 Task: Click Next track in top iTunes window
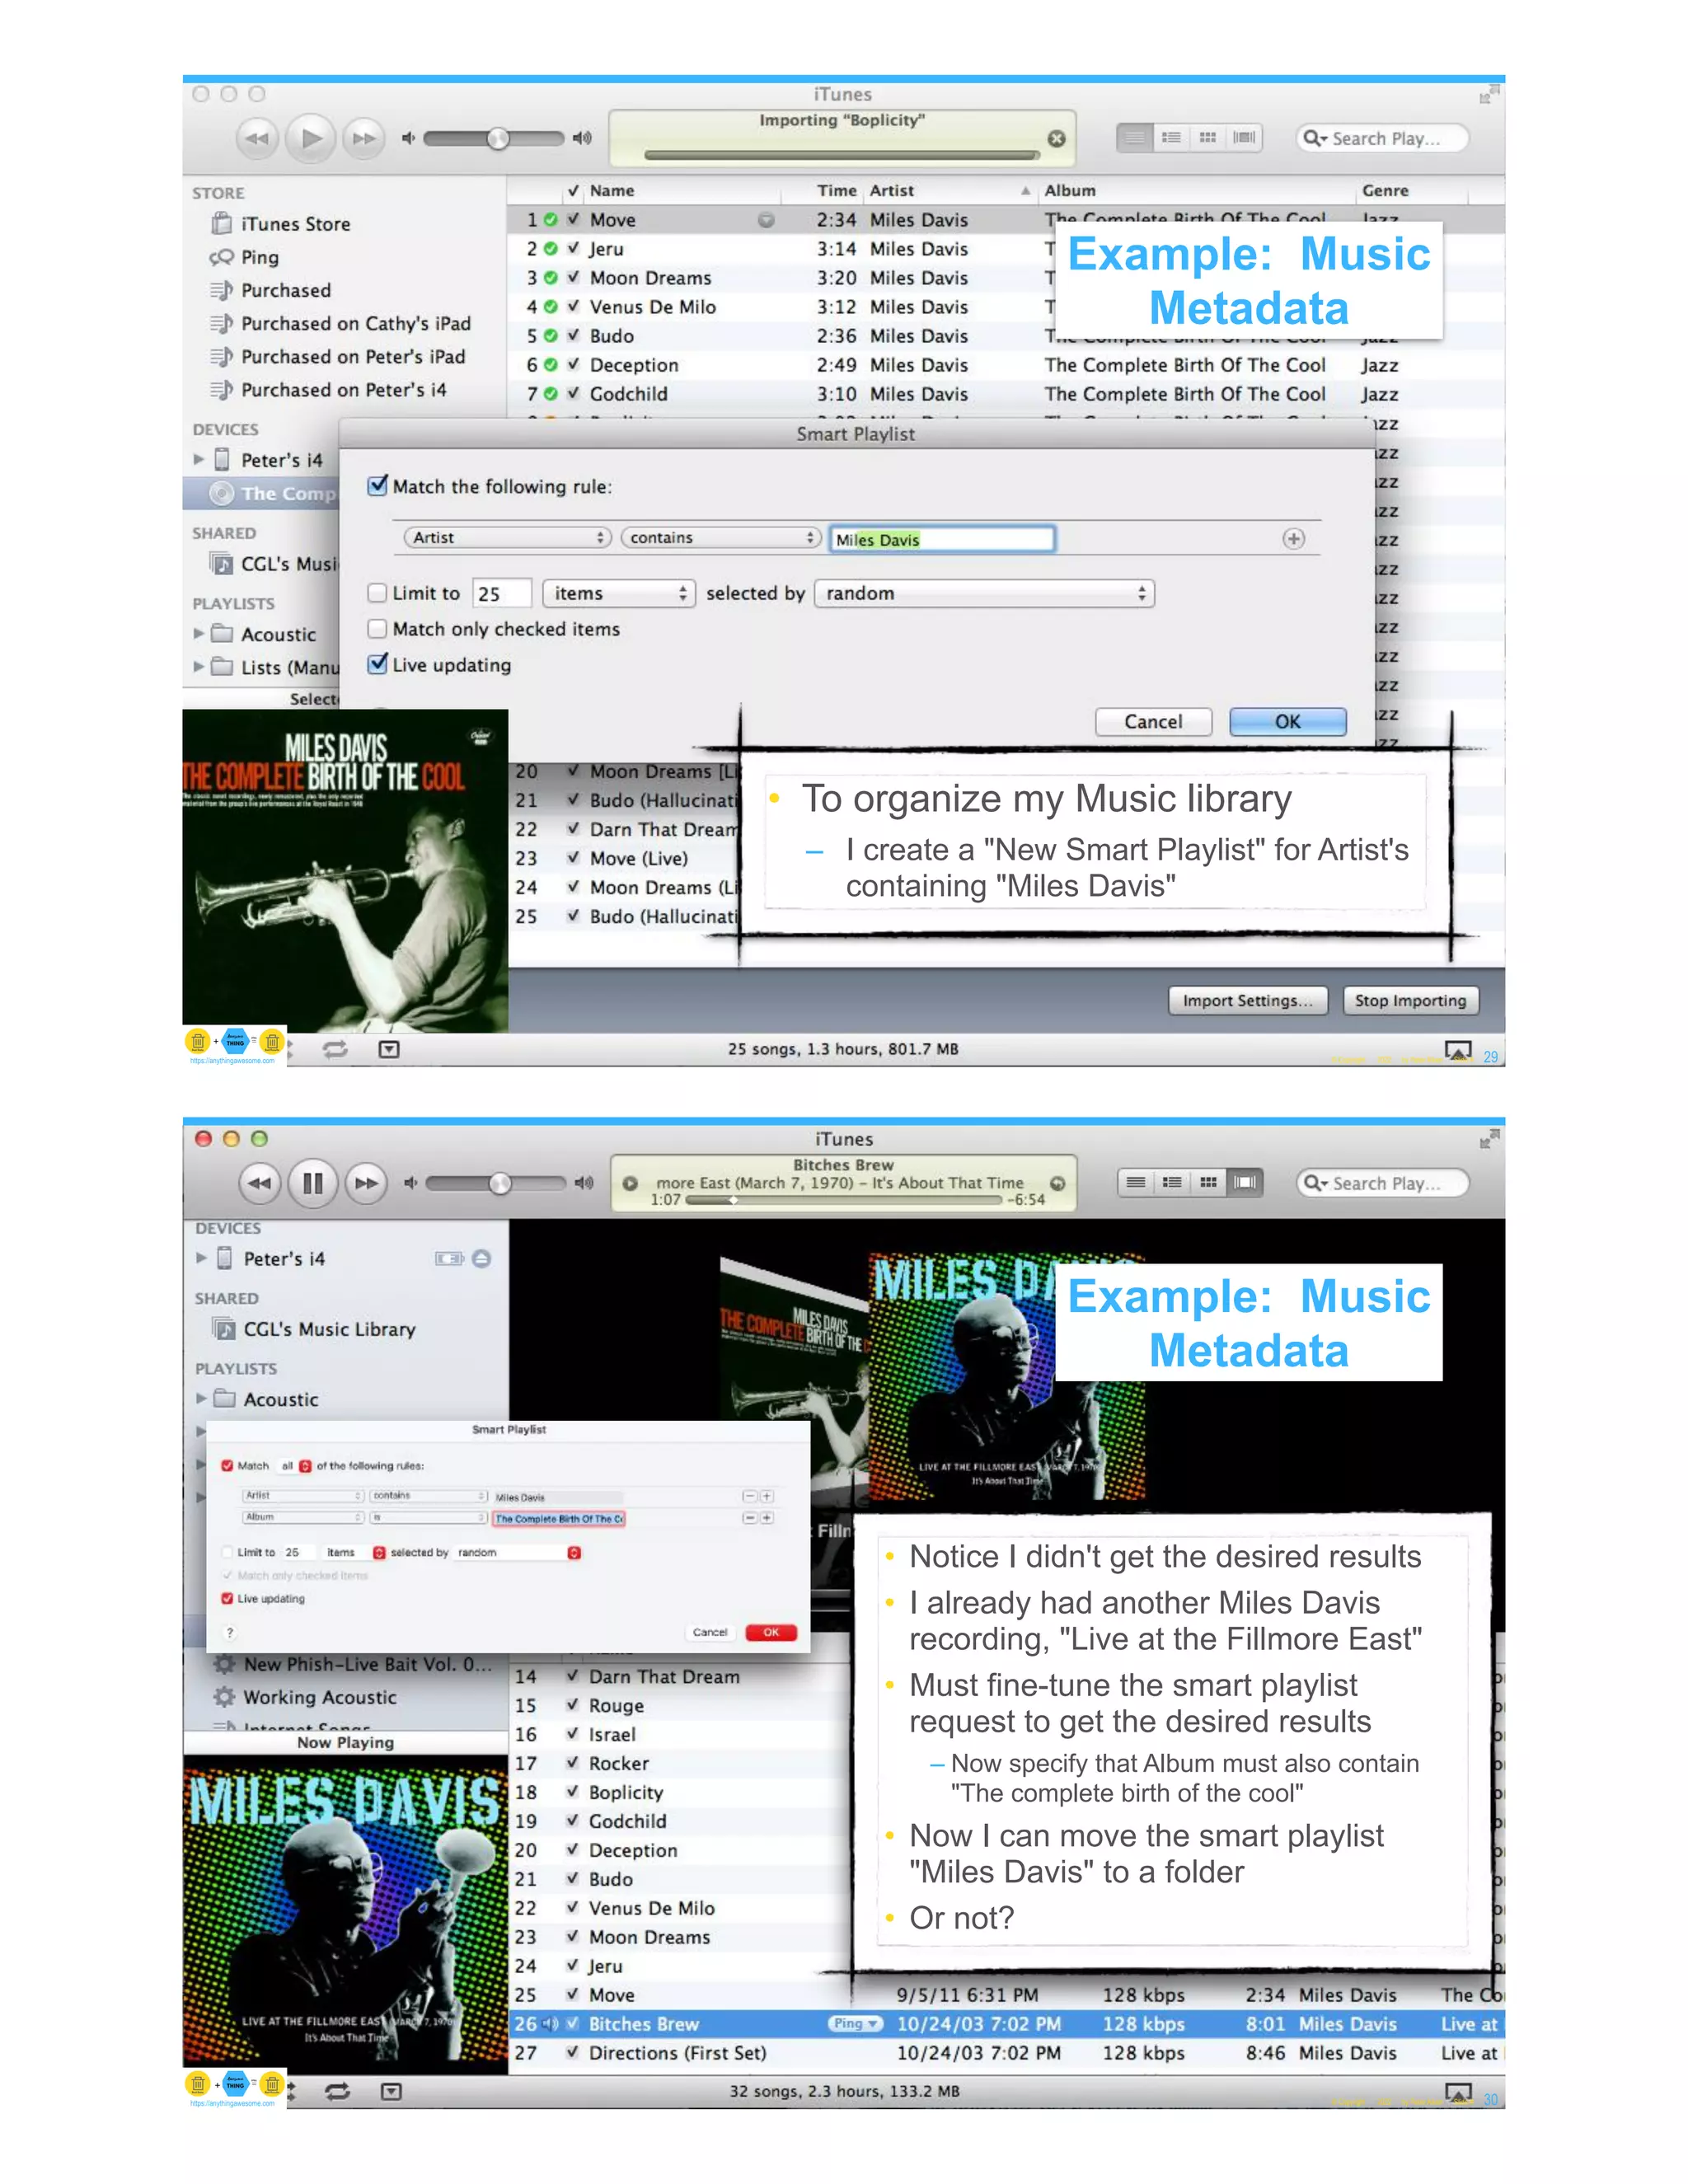(364, 138)
